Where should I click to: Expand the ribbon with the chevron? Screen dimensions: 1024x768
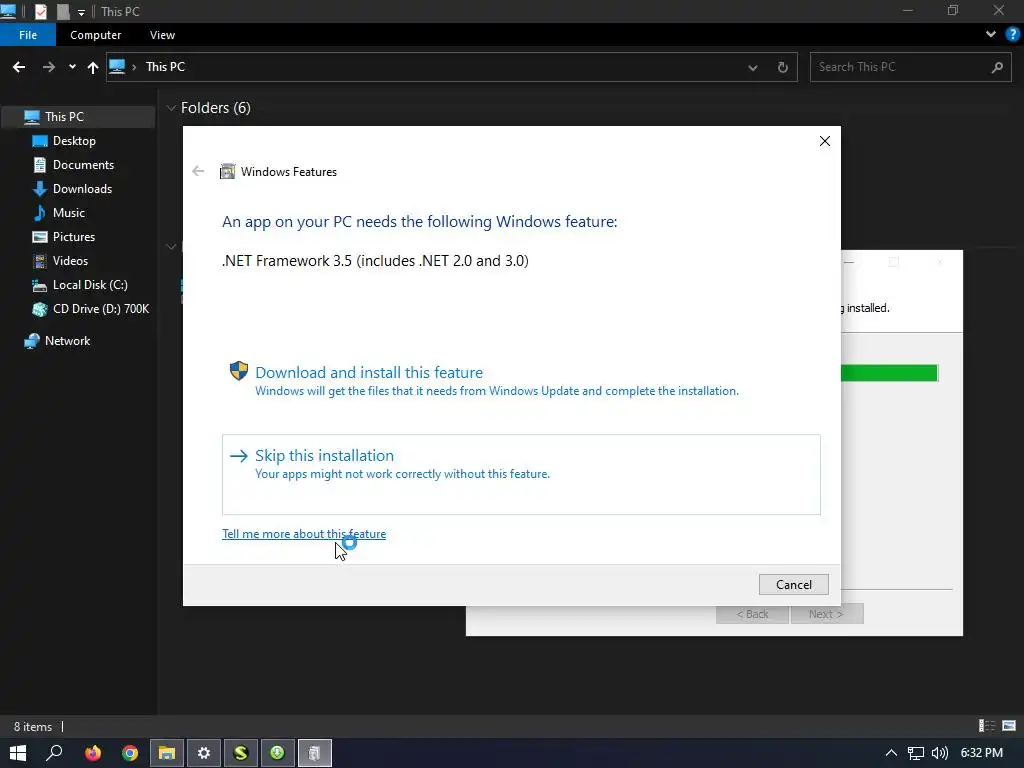(x=991, y=34)
